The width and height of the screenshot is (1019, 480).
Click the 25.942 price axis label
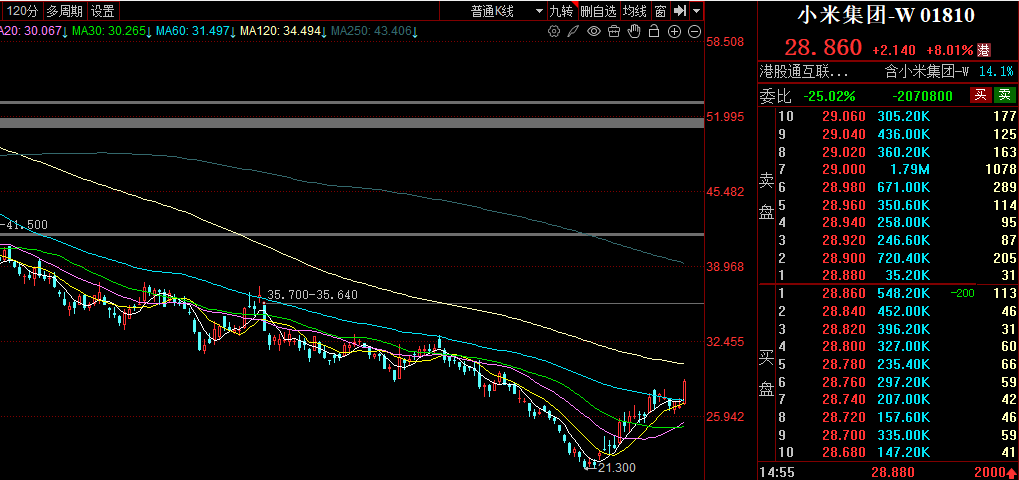pyautogui.click(x=725, y=416)
